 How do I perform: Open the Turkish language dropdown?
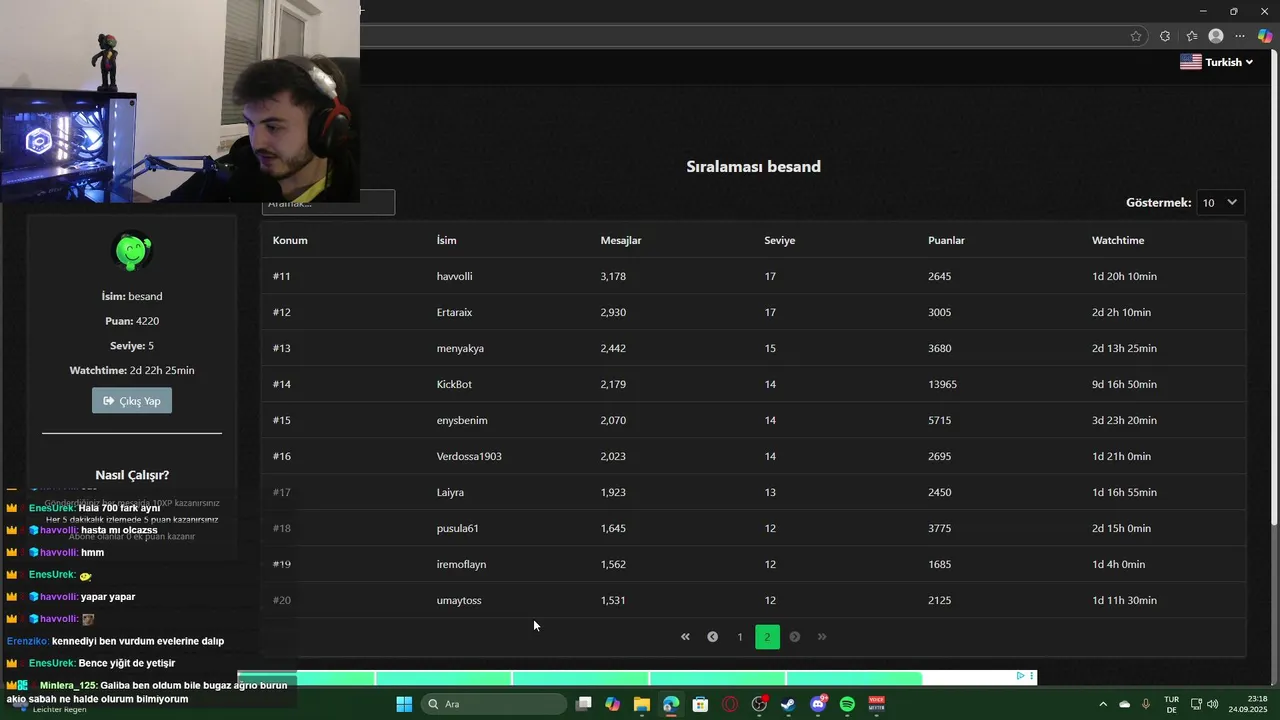(1216, 62)
